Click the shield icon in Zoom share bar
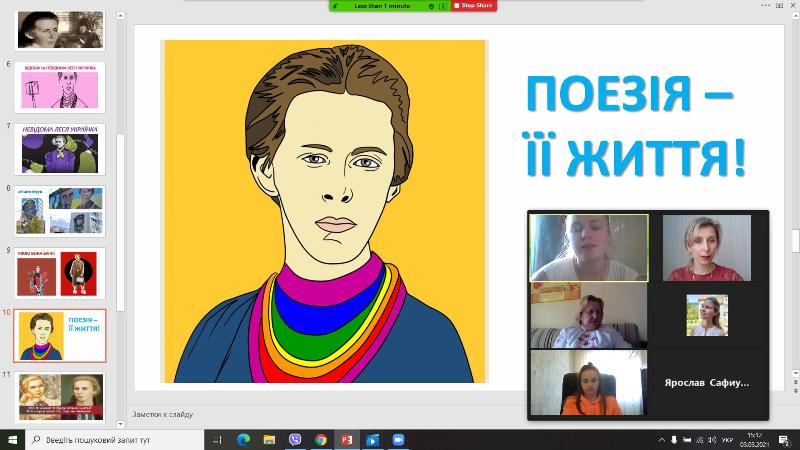The image size is (800, 450). point(431,6)
